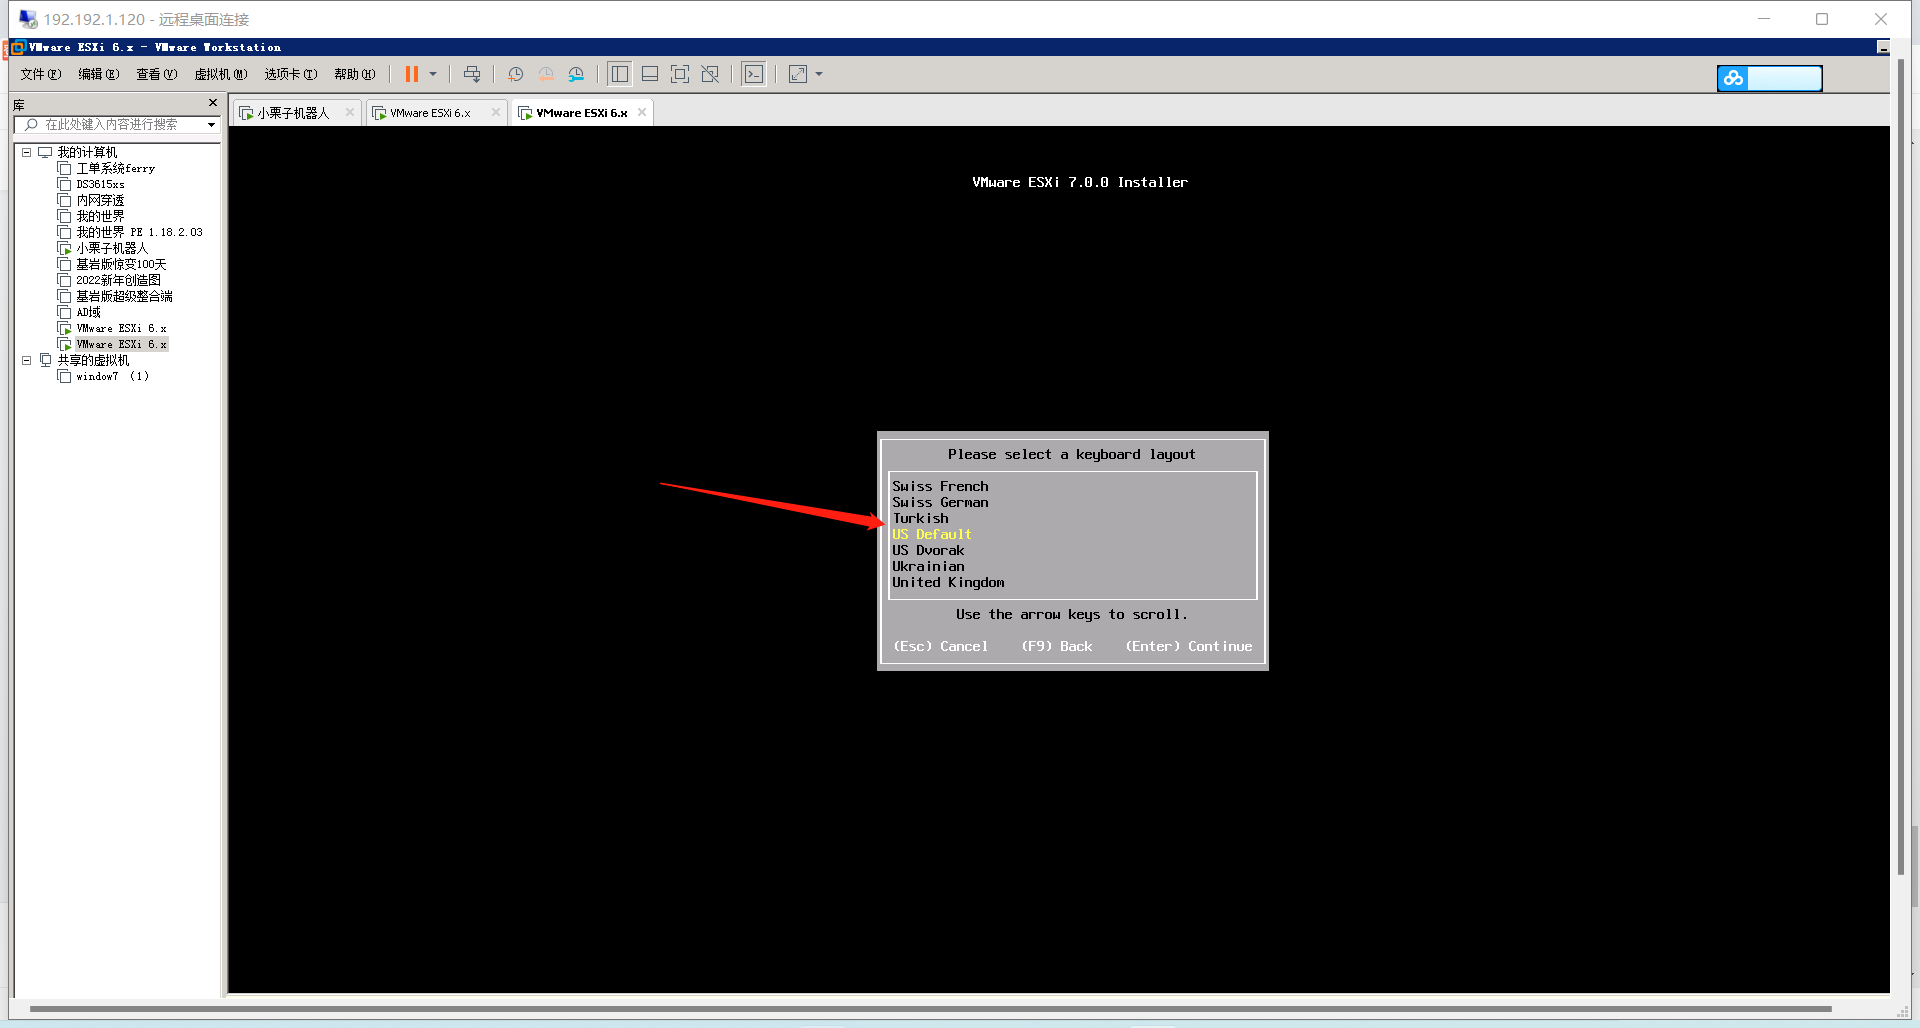Select 基岩版超级整合端 in the library

[124, 297]
